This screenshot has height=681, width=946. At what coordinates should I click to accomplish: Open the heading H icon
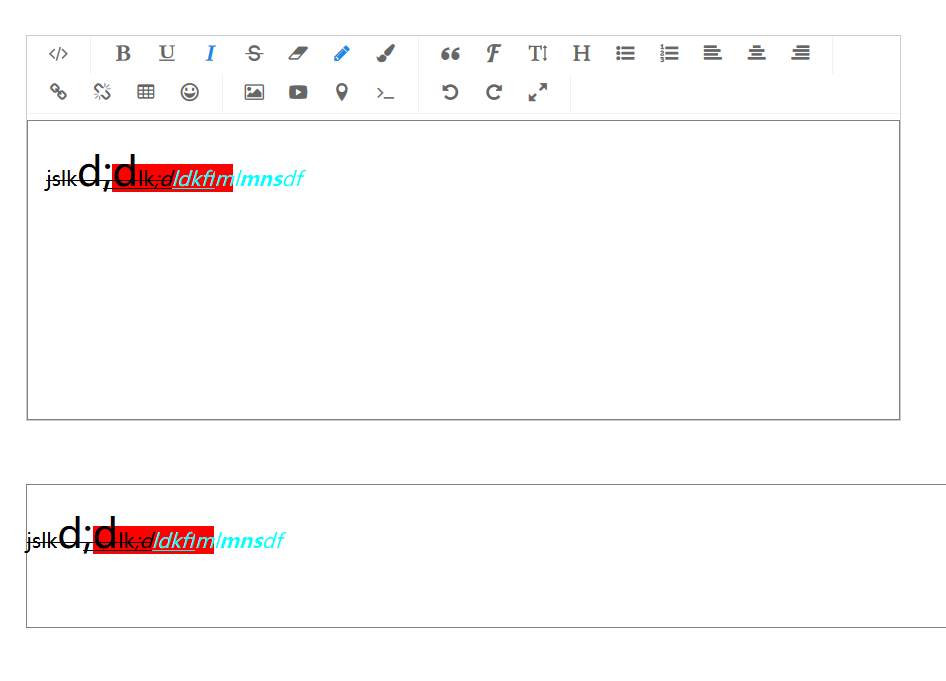point(582,54)
